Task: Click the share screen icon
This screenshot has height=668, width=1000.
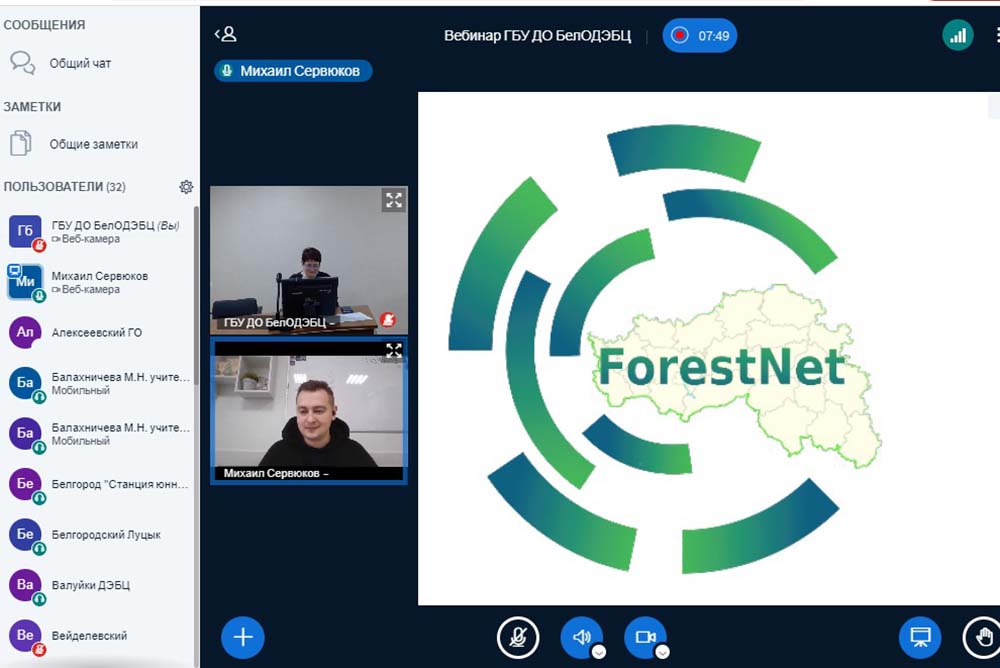Action: coord(920,637)
